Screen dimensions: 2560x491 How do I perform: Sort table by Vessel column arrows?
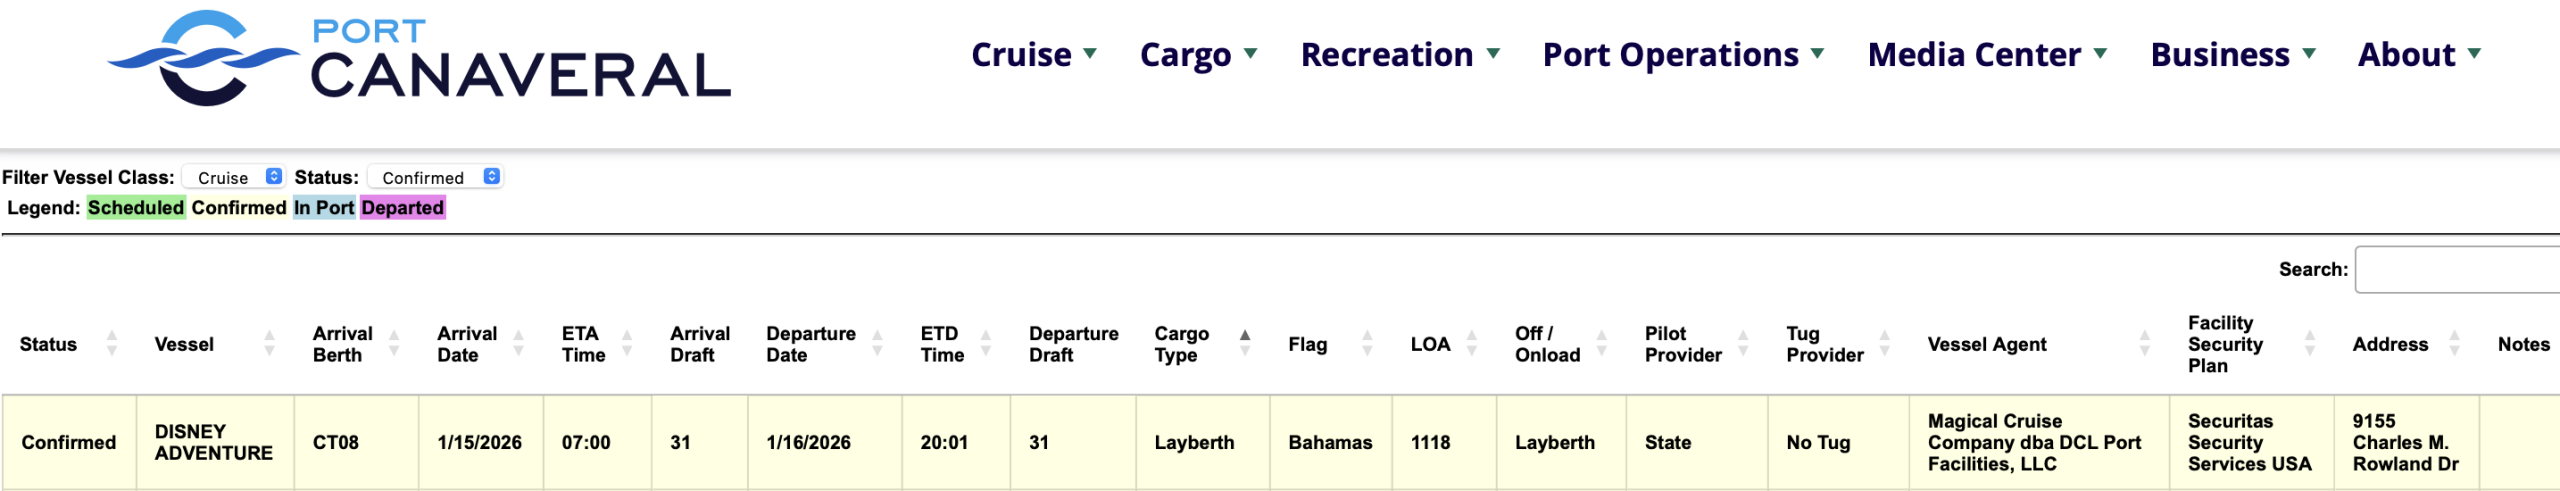269,344
